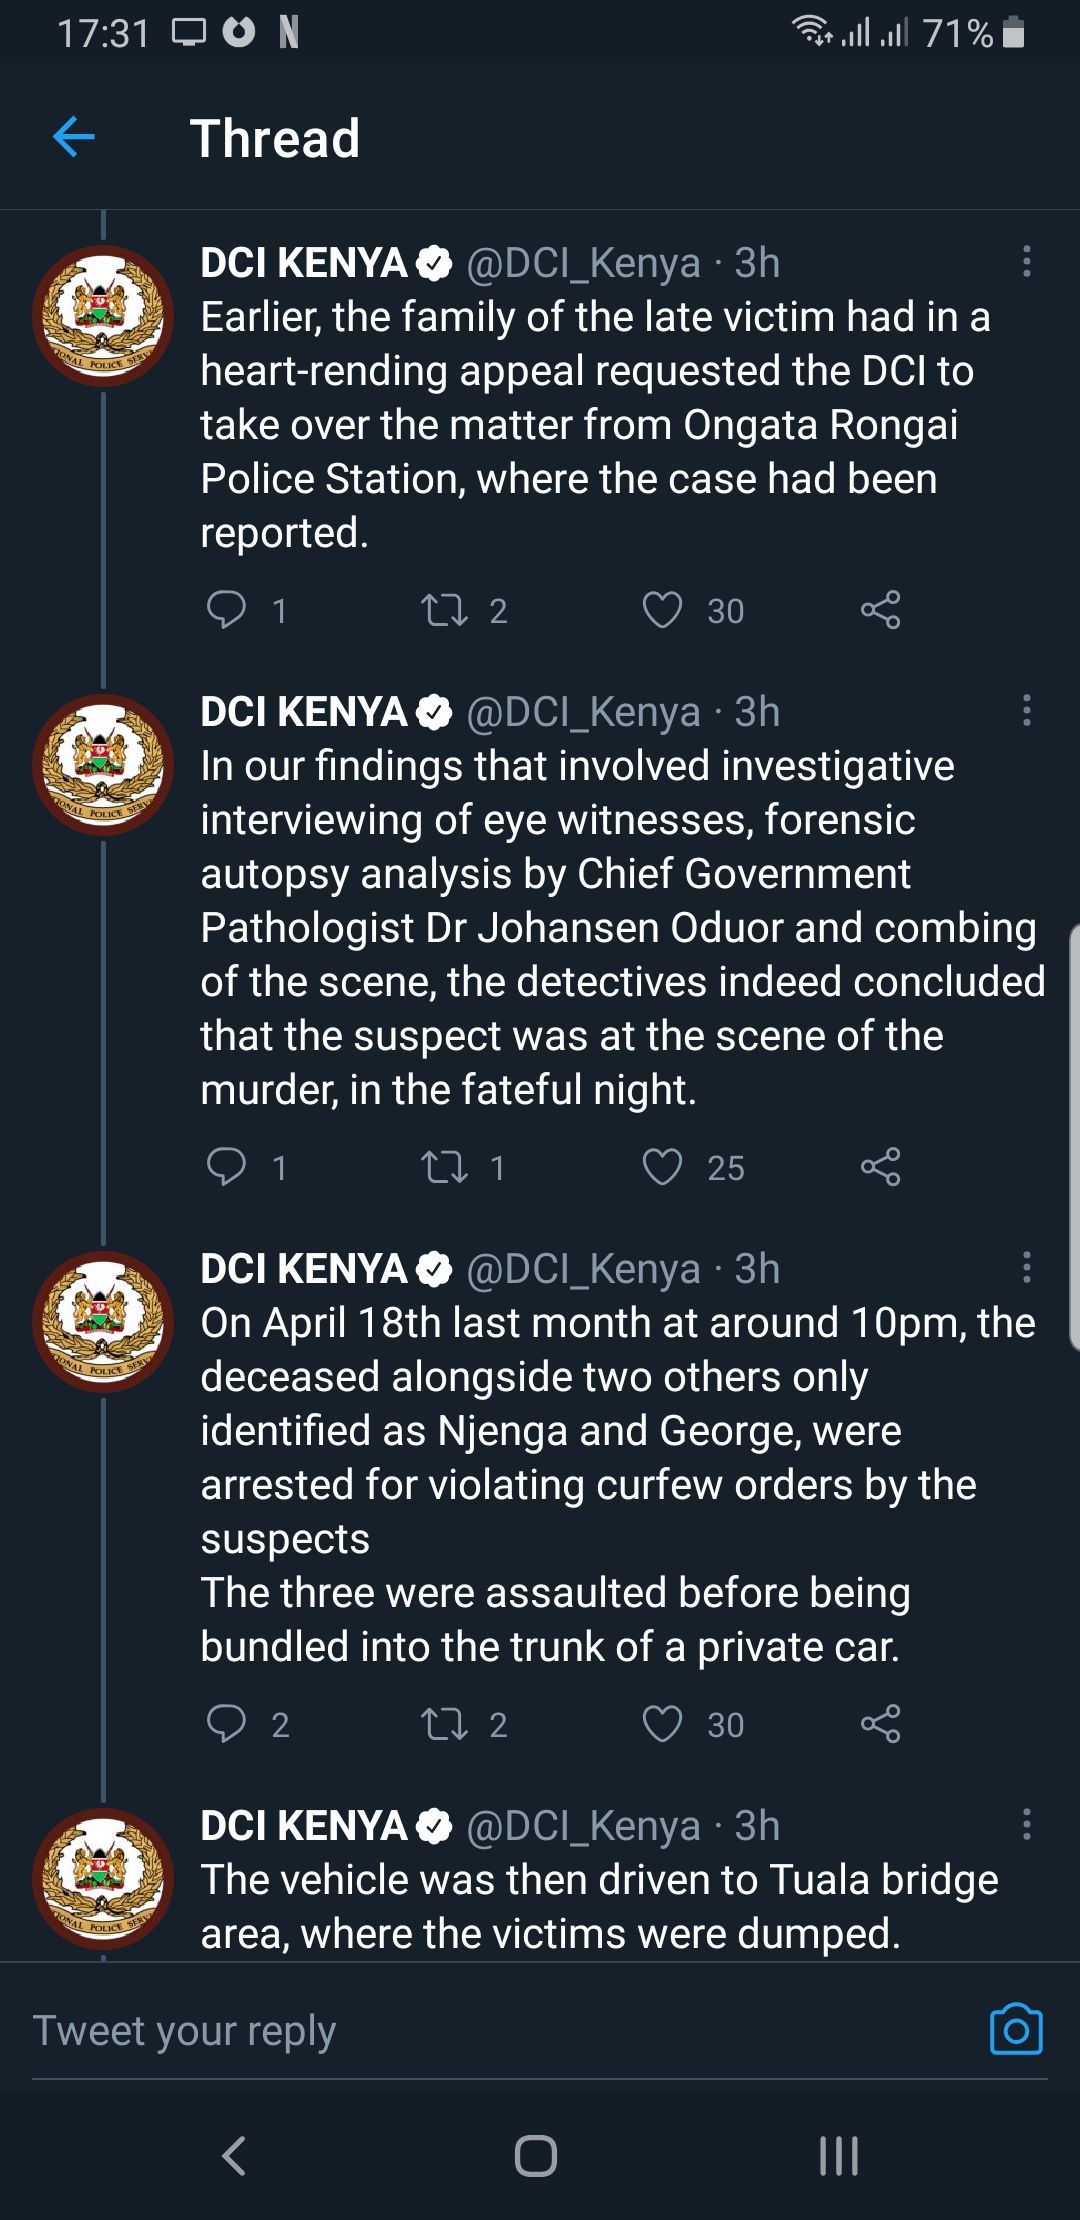Like the tweet about family's heart-rending appeal
The height and width of the screenshot is (2220, 1080).
[x=662, y=609]
